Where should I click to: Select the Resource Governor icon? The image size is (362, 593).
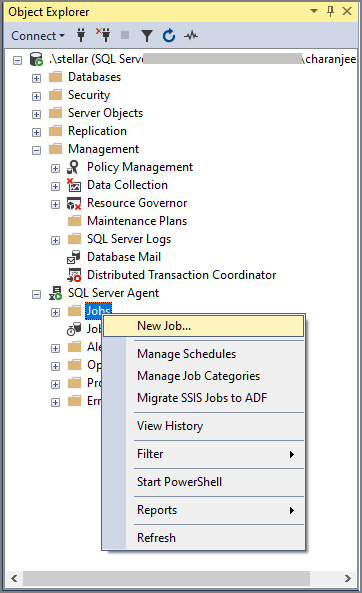click(74, 203)
